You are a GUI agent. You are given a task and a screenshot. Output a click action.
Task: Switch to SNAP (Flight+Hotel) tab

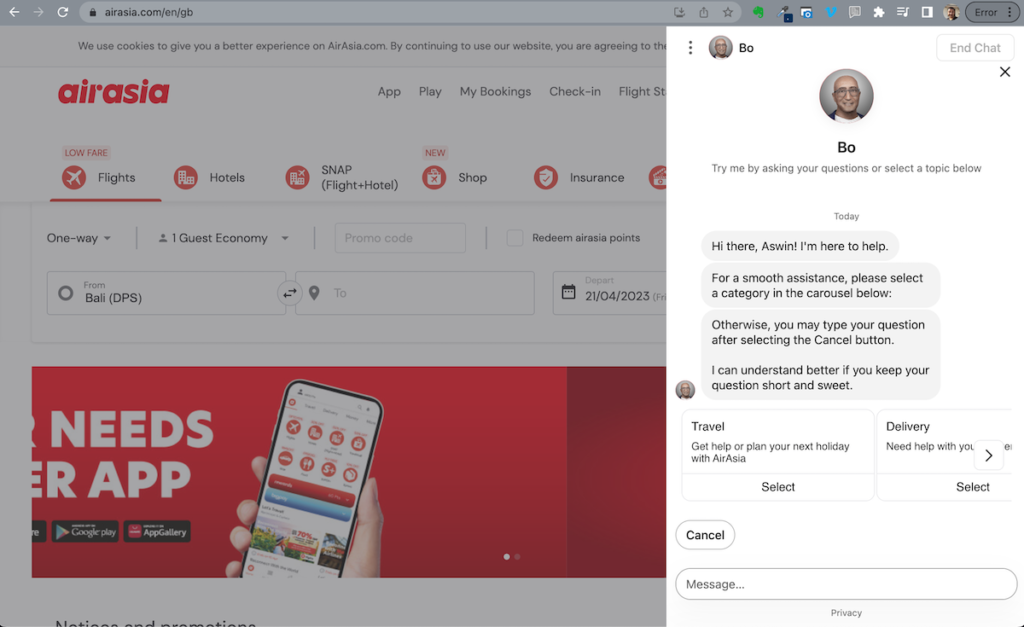pyautogui.click(x=342, y=177)
